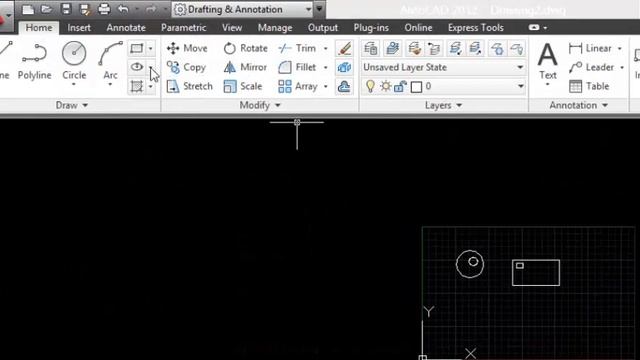Viewport: 640px width, 360px height.
Task: Click the Rectangle tool icon
Action: (x=136, y=49)
